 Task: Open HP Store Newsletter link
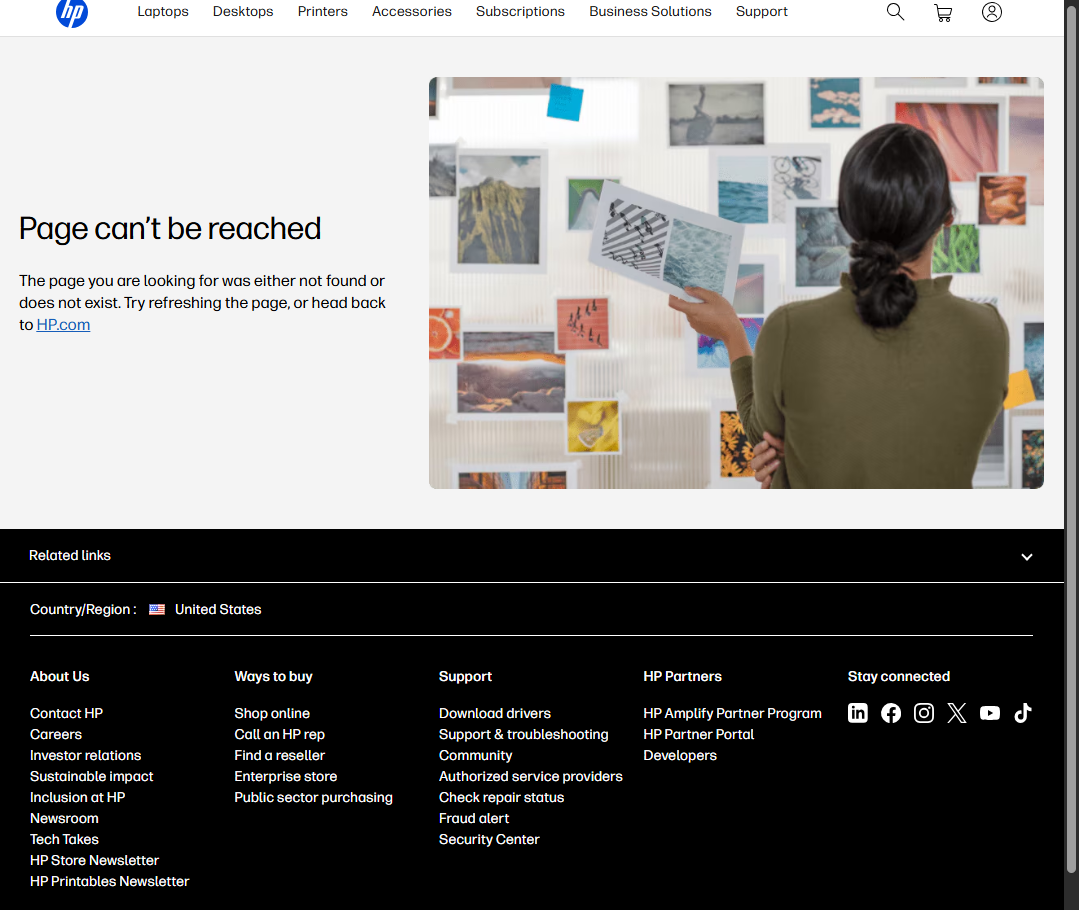(x=94, y=860)
